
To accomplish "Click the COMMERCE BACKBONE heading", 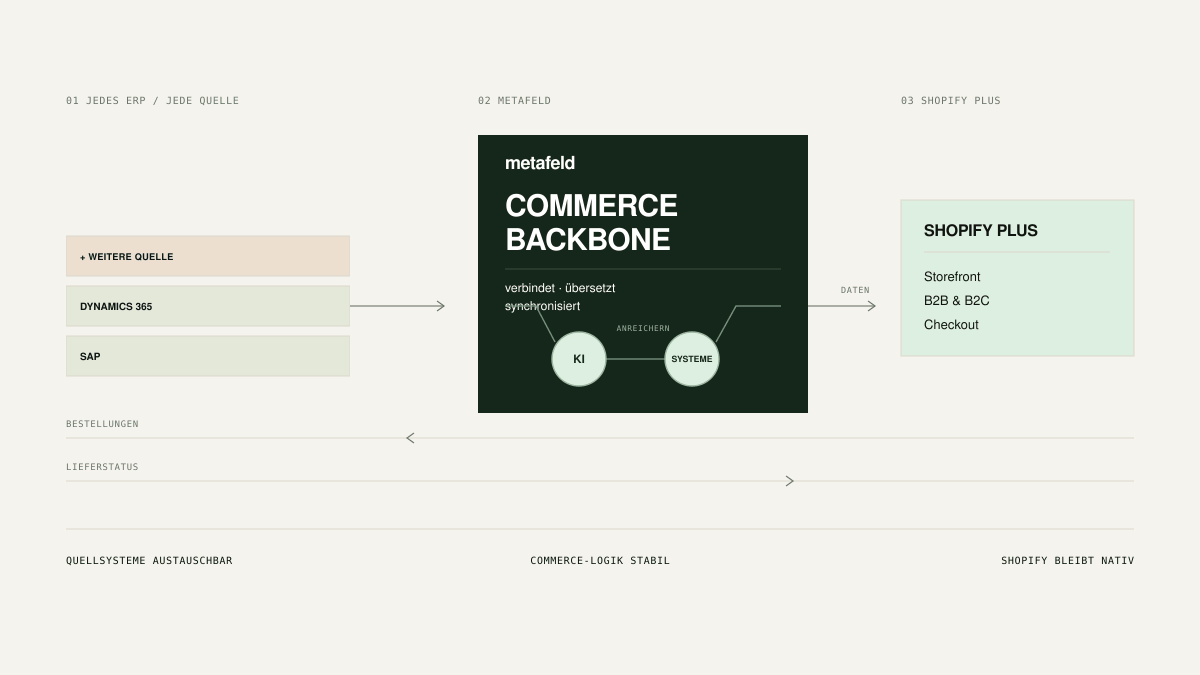I will pyautogui.click(x=591, y=222).
